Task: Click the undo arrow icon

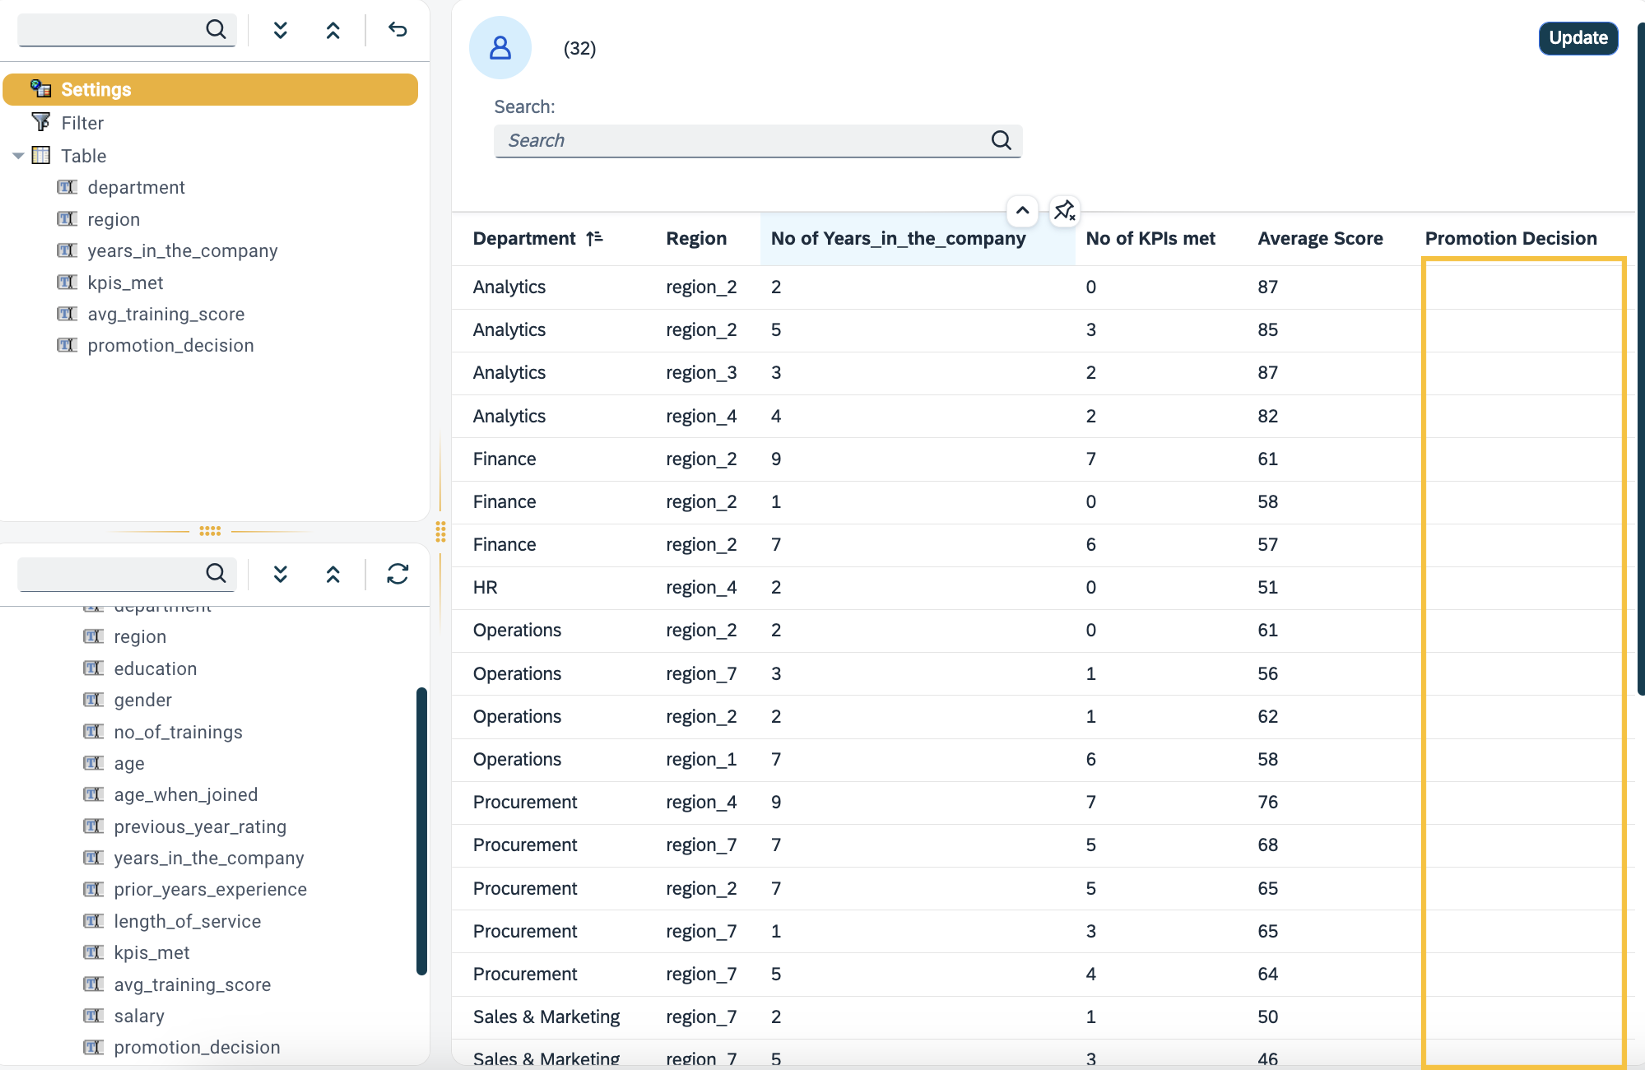Action: click(x=398, y=30)
